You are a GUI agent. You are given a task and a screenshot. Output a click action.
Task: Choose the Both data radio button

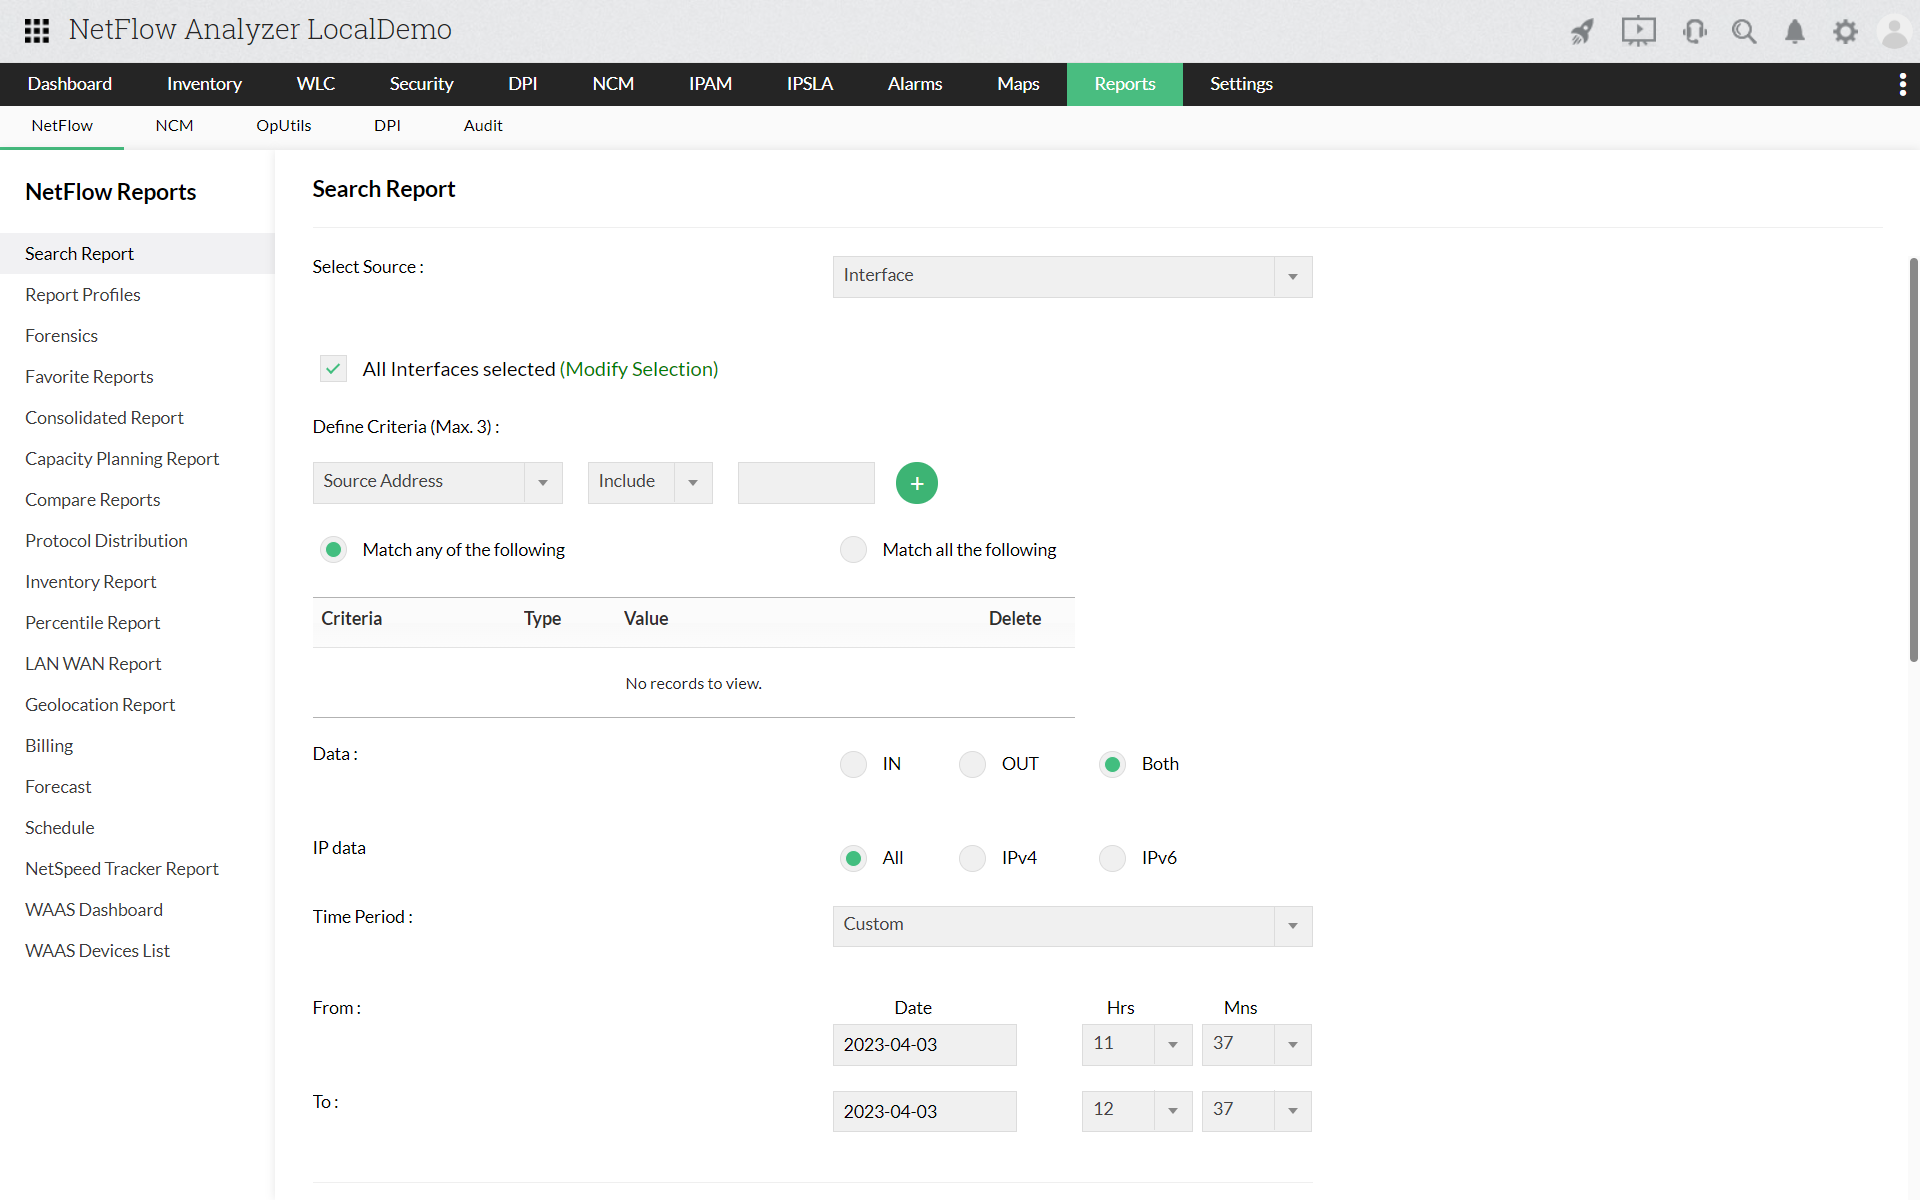pyautogui.click(x=1112, y=764)
